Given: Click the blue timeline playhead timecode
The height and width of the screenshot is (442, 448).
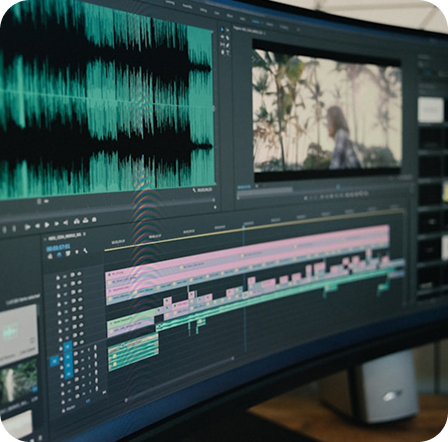Looking at the screenshot, I should coord(58,248).
